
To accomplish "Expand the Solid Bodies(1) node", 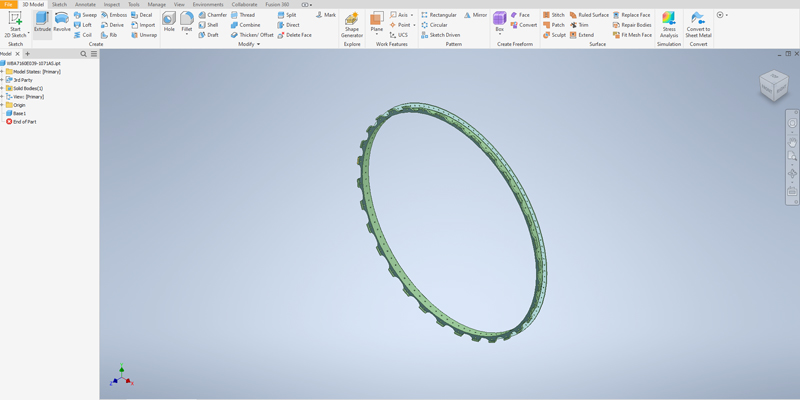I will pyautogui.click(x=2, y=88).
